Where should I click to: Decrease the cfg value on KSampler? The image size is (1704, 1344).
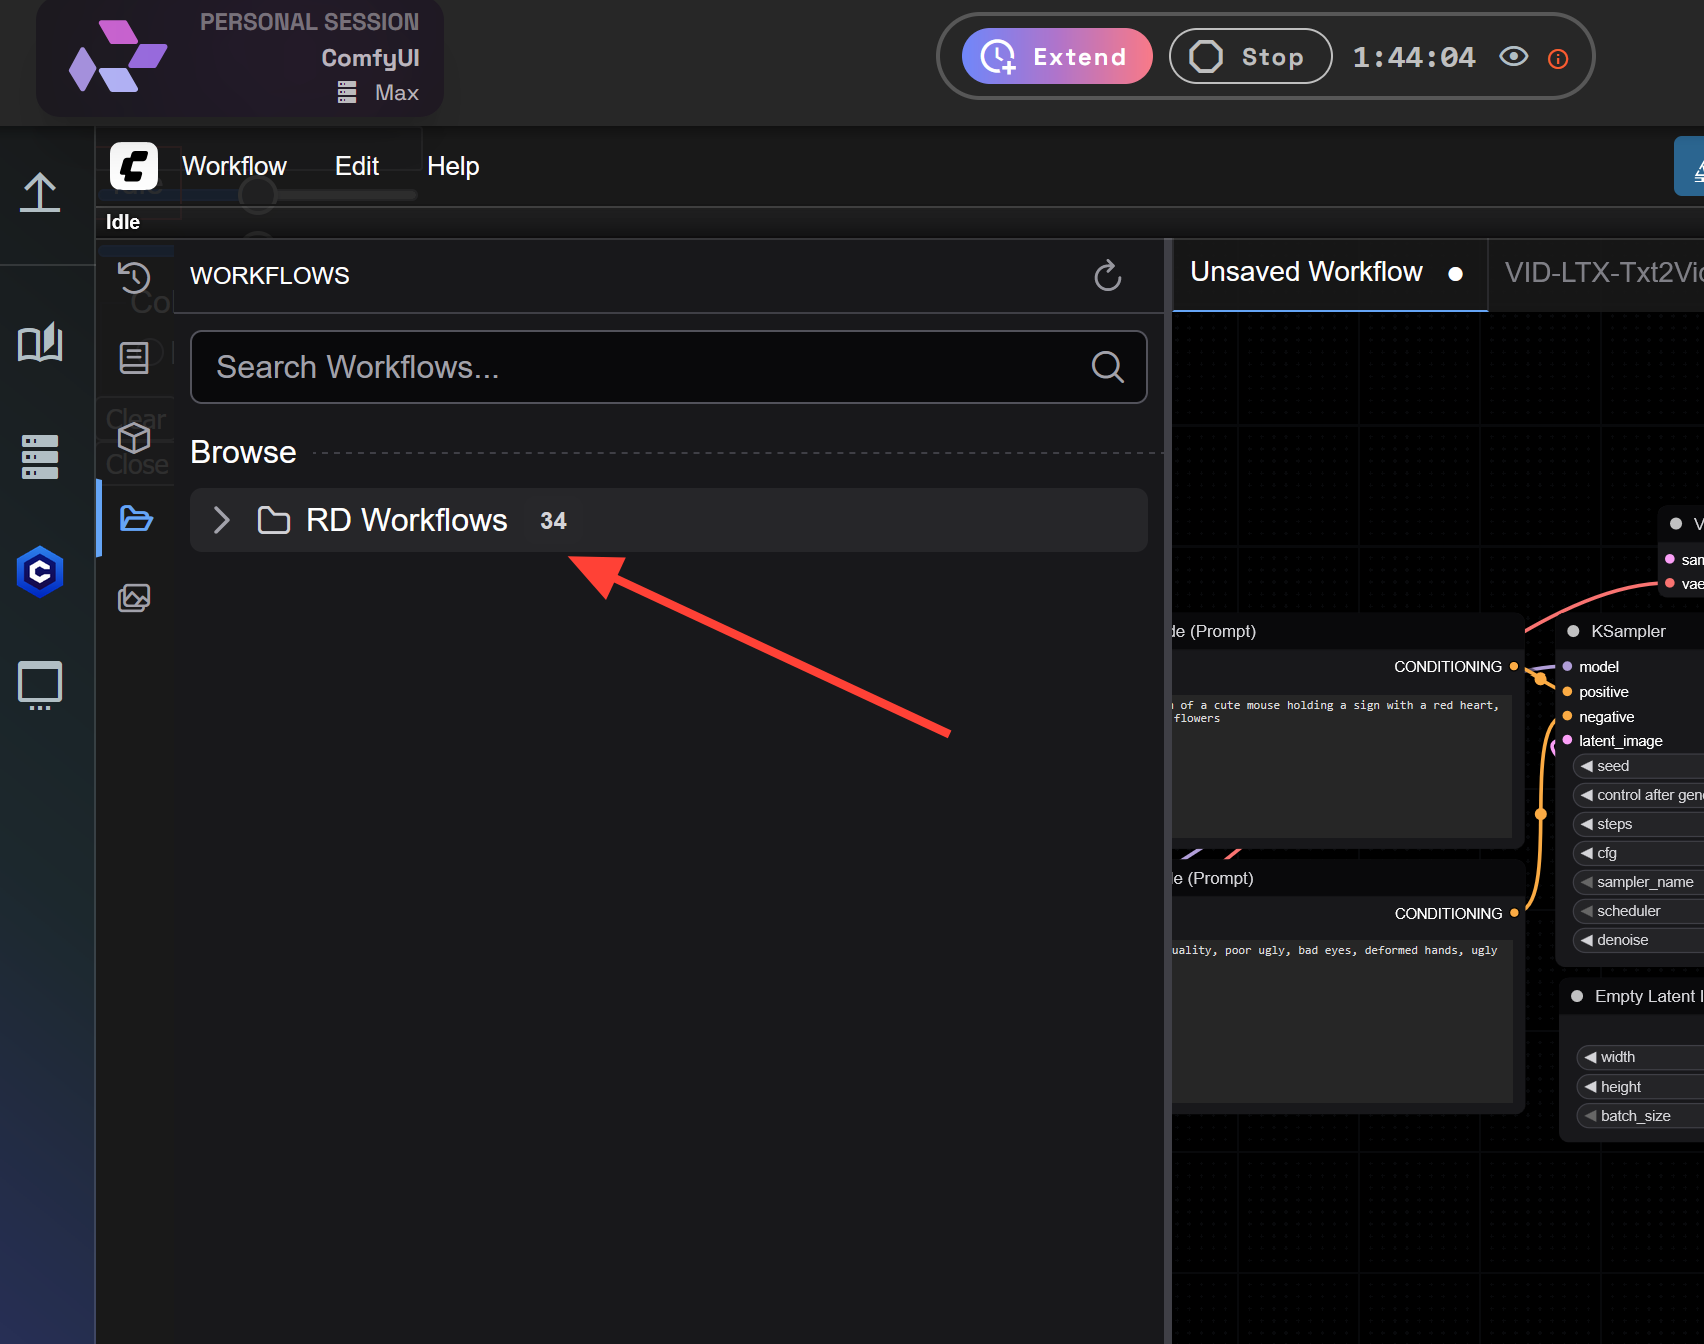(1589, 853)
